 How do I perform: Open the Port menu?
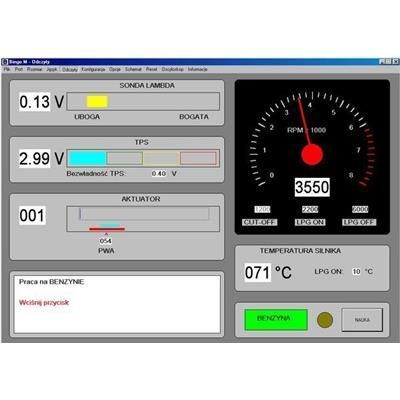(19, 69)
